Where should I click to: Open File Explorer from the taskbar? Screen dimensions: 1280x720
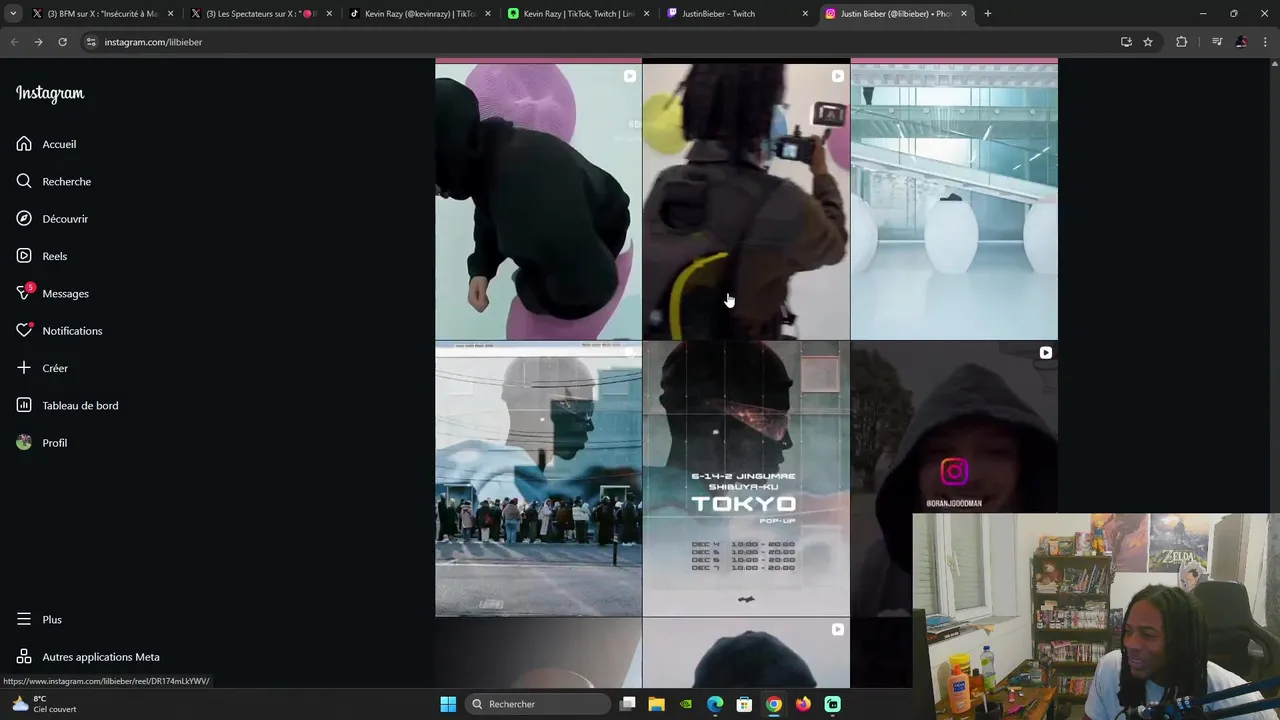pyautogui.click(x=656, y=704)
